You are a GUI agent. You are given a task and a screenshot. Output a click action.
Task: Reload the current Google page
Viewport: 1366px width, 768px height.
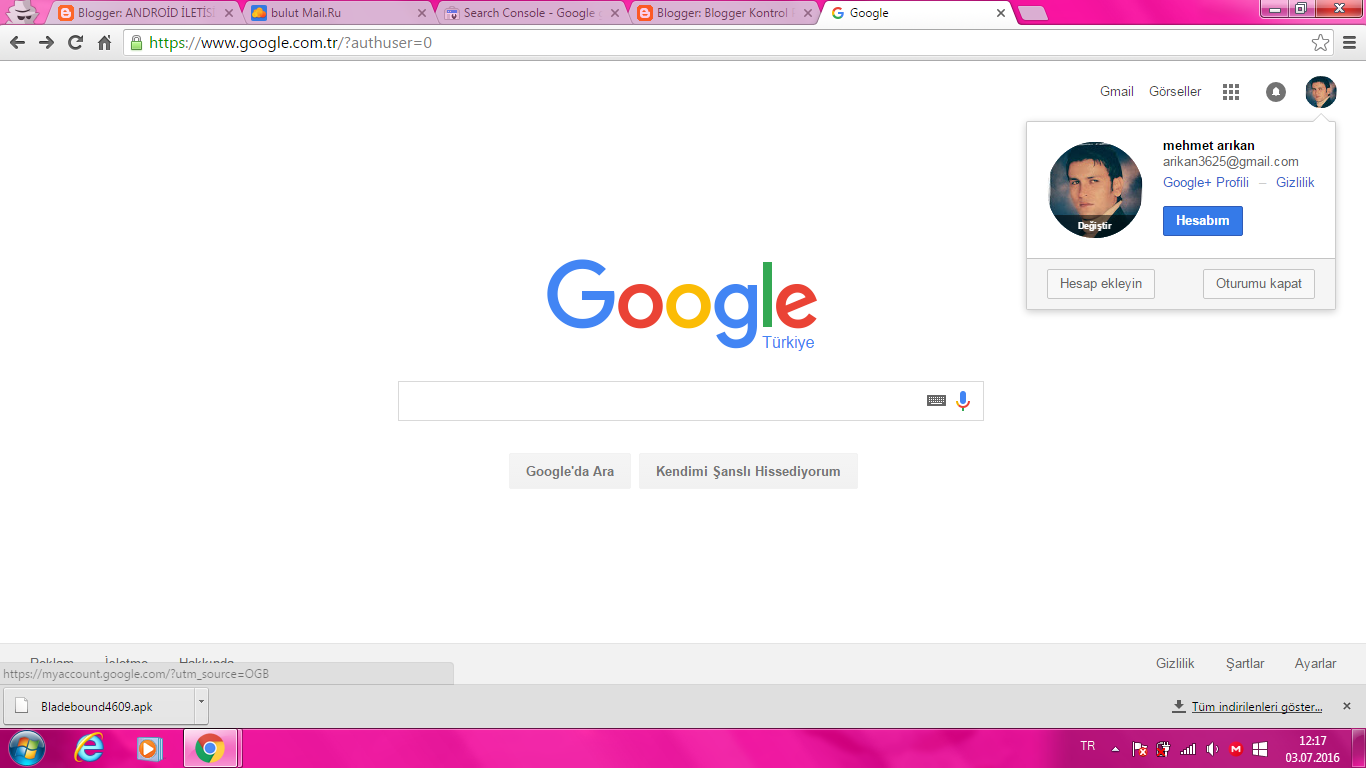(75, 43)
